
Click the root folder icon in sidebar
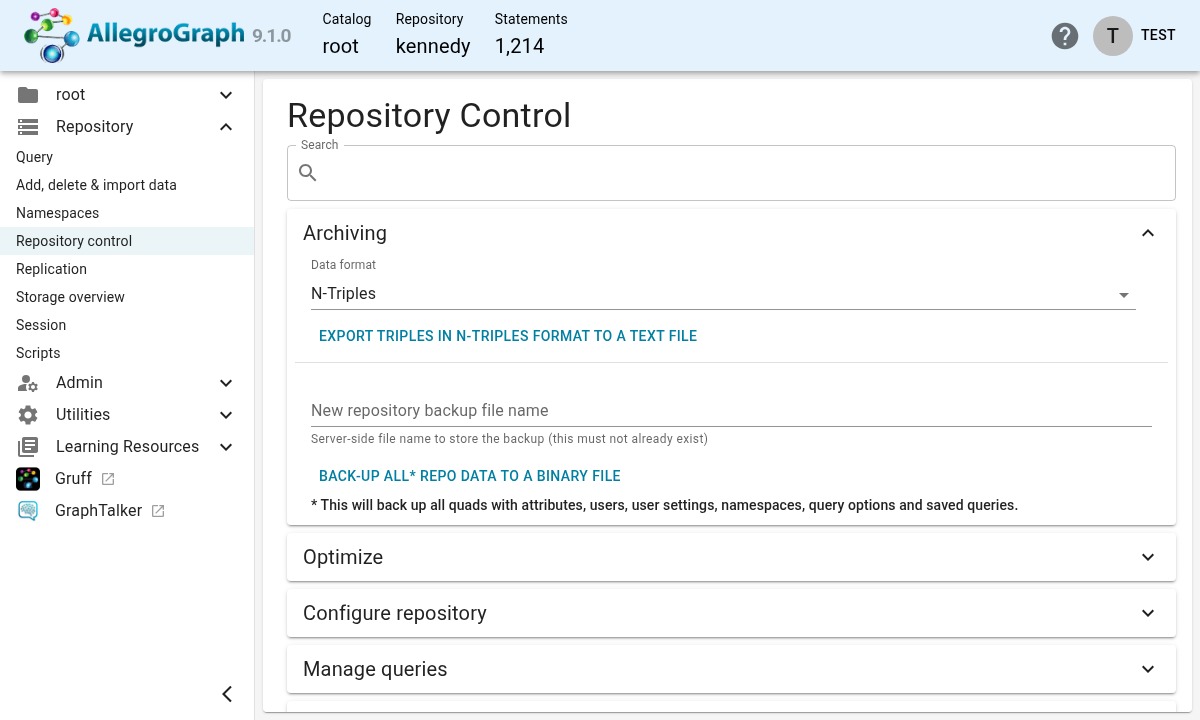pos(28,95)
